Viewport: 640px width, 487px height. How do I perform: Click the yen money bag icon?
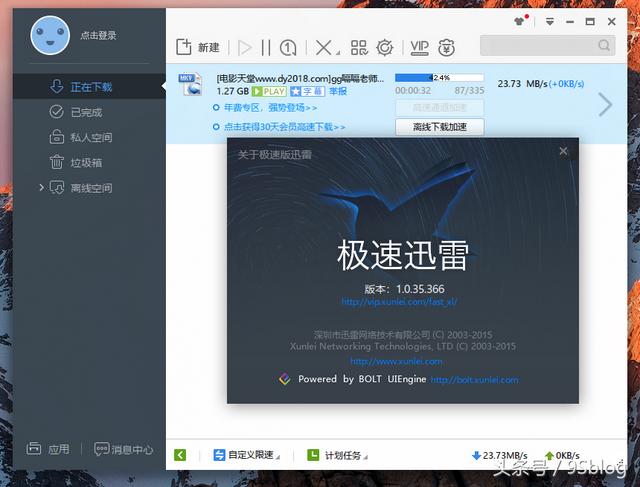(446, 47)
